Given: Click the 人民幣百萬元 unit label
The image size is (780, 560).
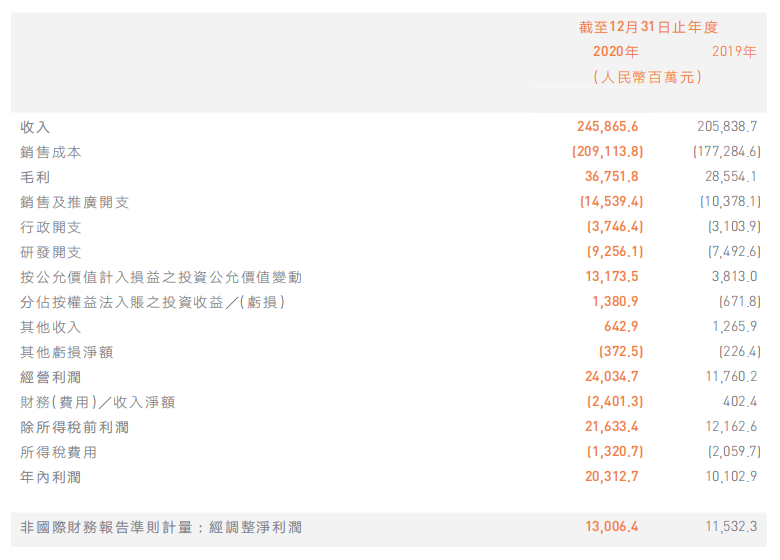Looking at the screenshot, I should click(x=648, y=77).
